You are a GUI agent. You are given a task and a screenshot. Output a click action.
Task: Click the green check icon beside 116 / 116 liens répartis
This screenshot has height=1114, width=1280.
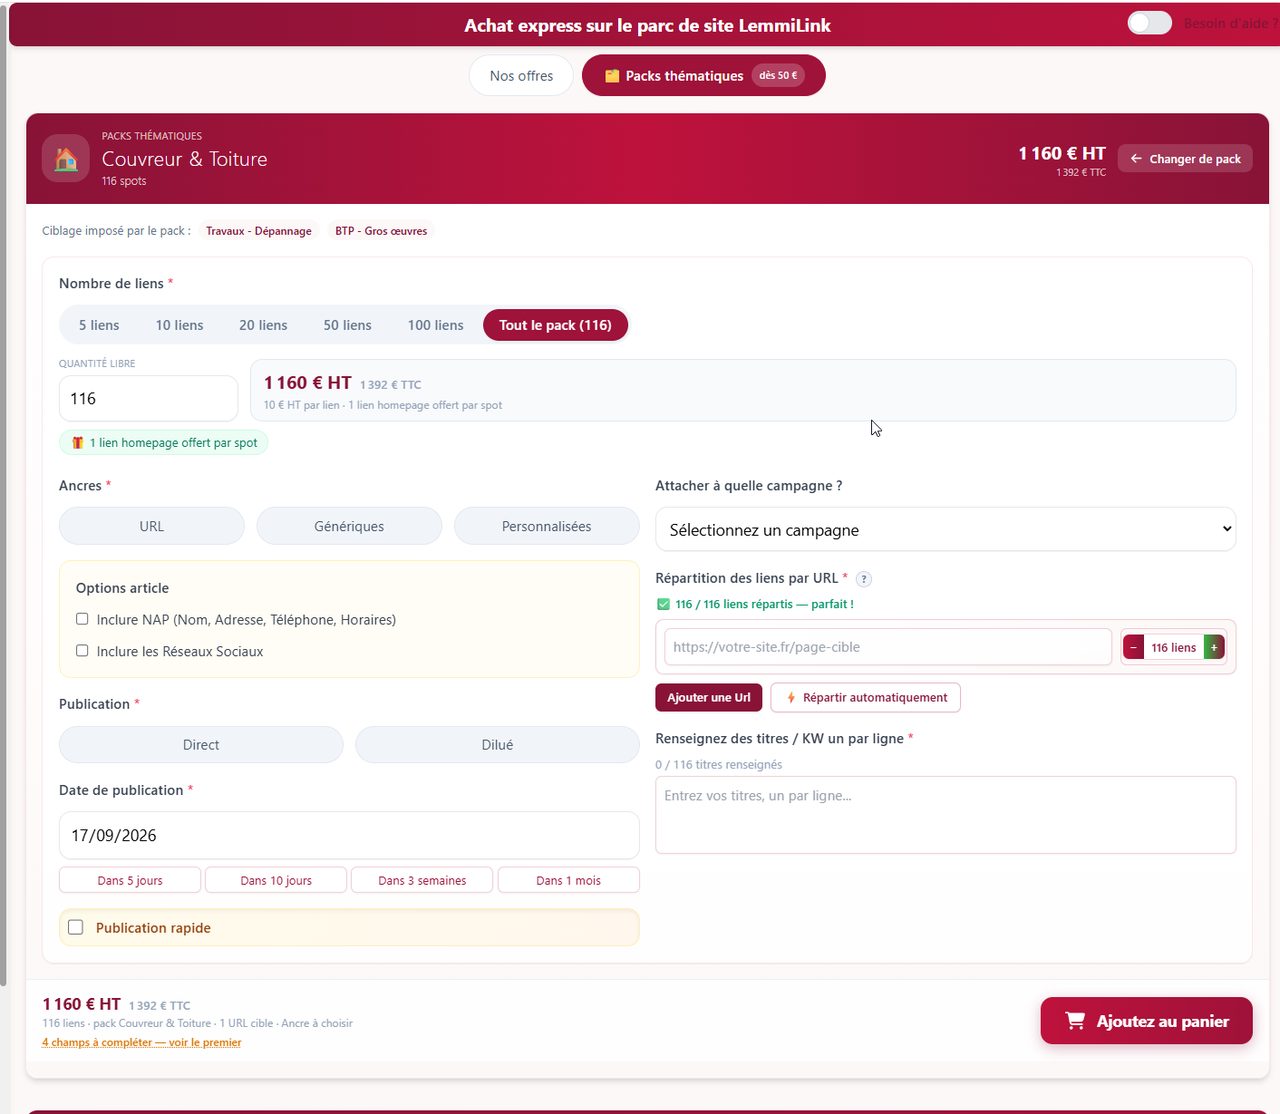click(663, 604)
